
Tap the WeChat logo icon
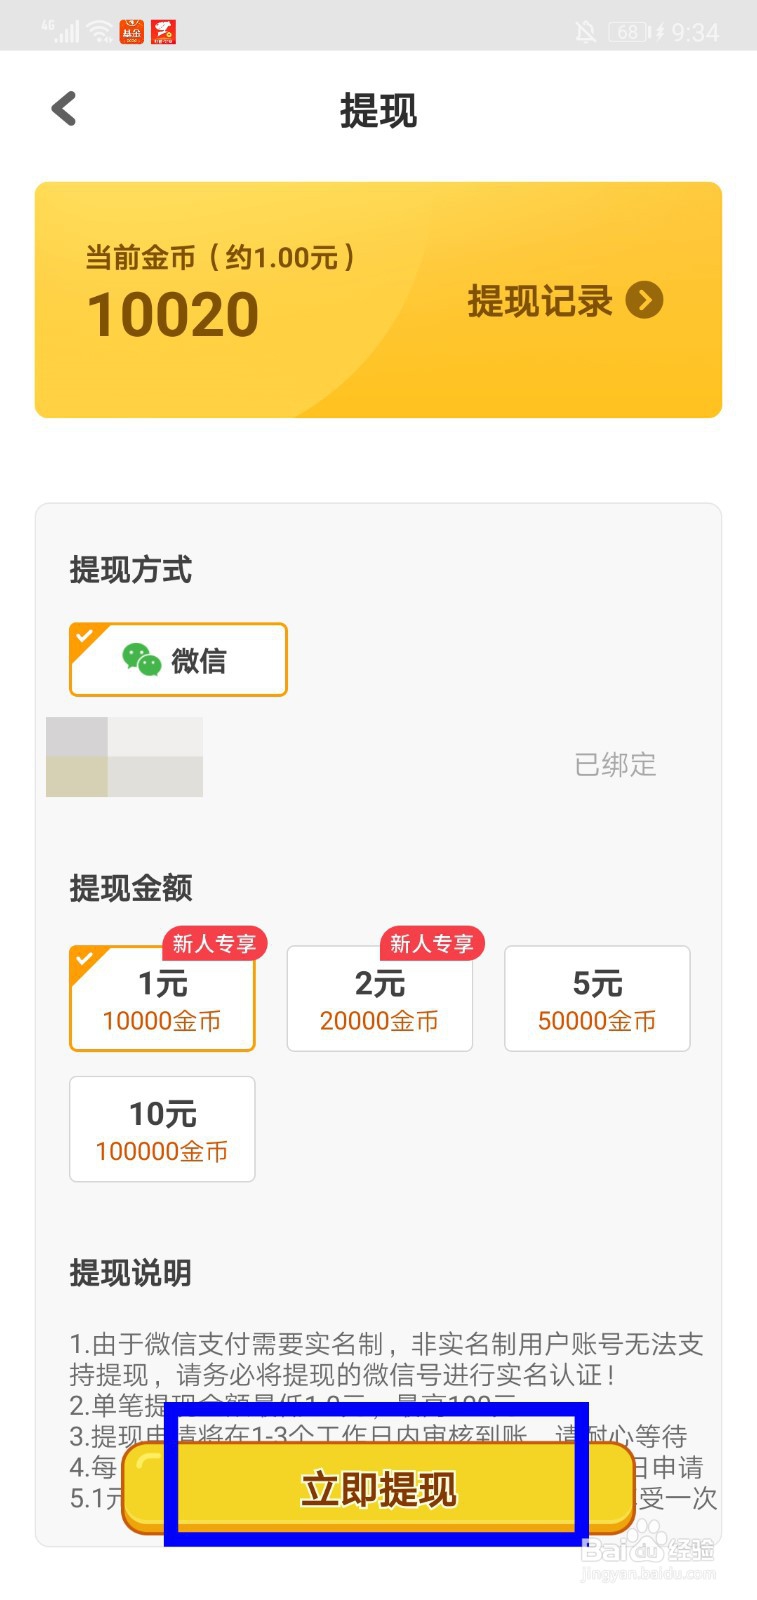coord(141,660)
